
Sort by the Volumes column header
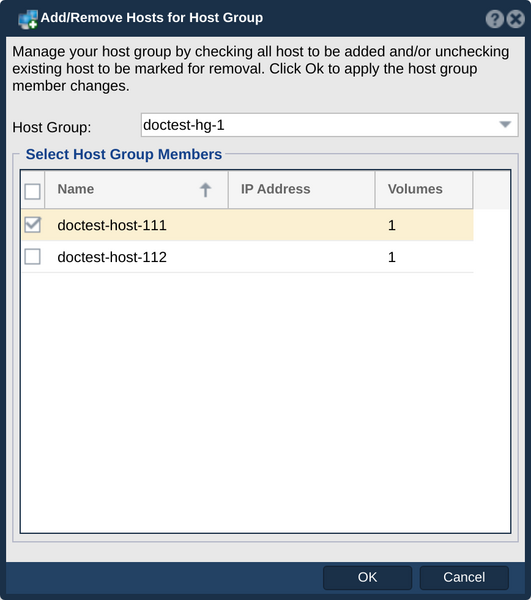[424, 190]
